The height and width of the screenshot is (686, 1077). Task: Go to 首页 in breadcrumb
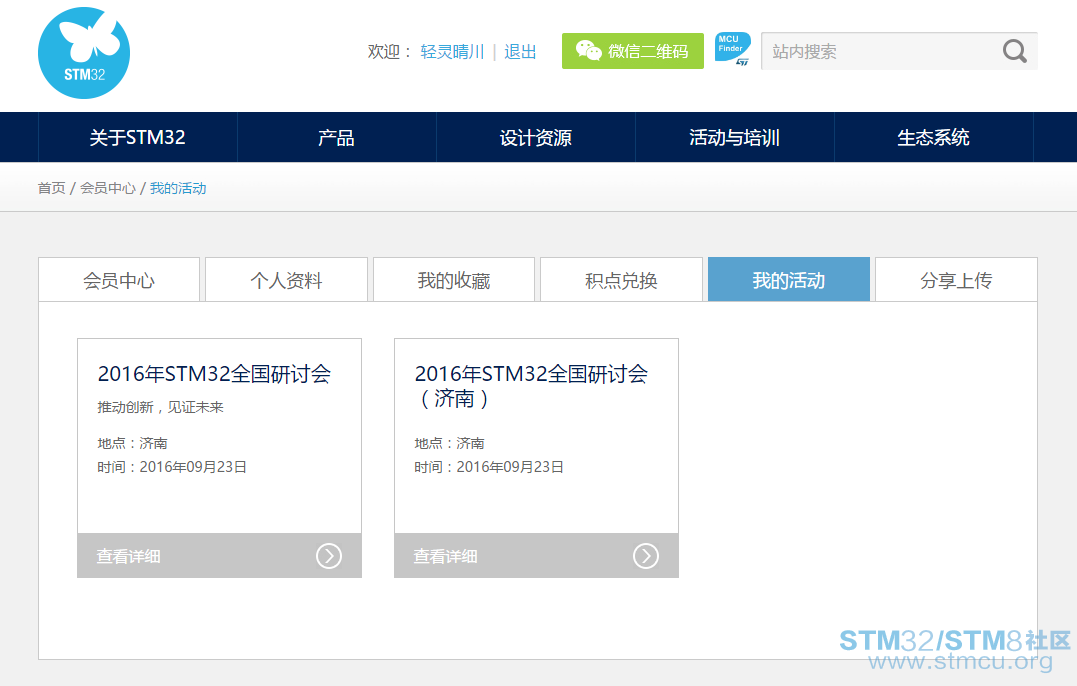tap(52, 188)
